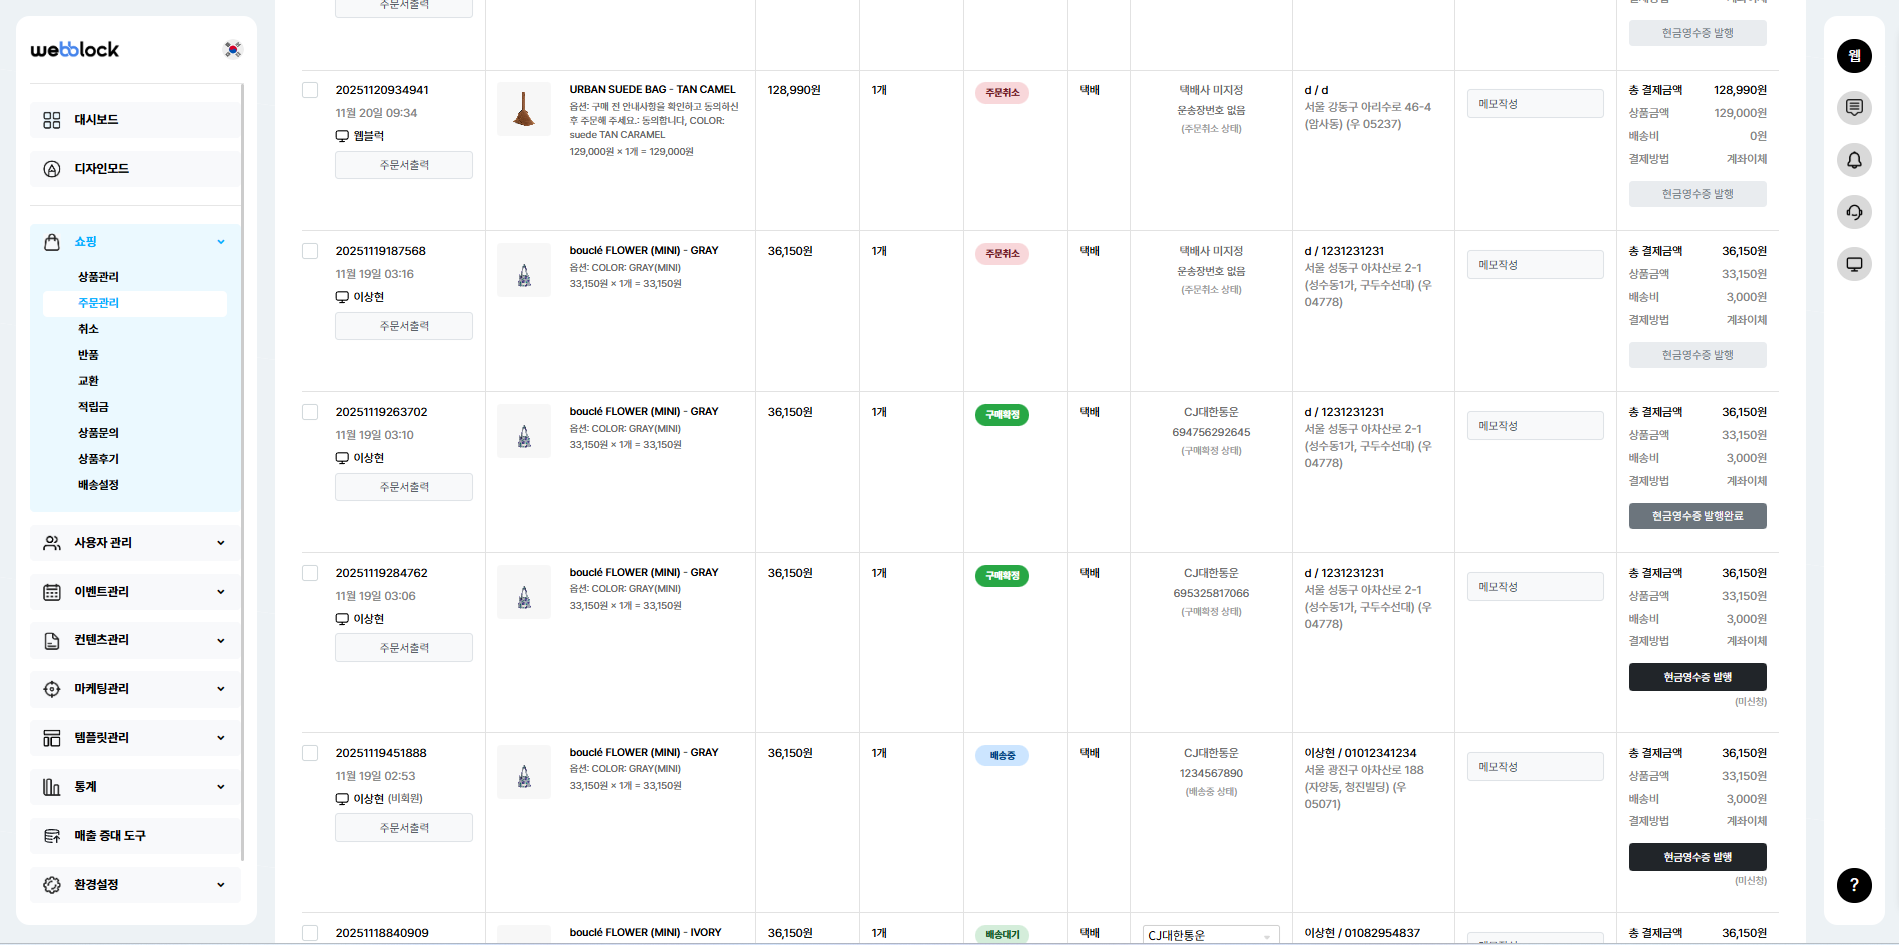Screen dimensions: 1899x945
Task: Collapse the 쇼핑 menu chevron
Action: click(221, 242)
